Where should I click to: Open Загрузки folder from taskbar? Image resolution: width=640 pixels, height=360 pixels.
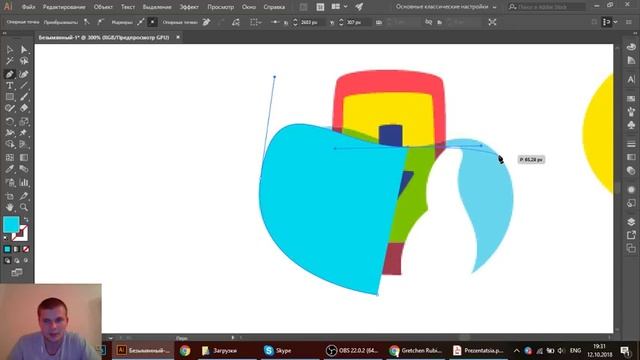coord(220,351)
